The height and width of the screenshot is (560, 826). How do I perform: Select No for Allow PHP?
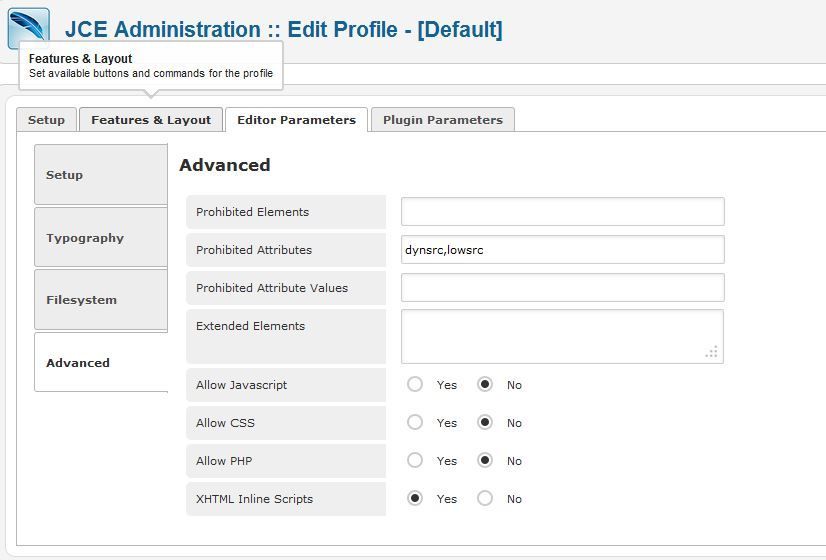[485, 460]
